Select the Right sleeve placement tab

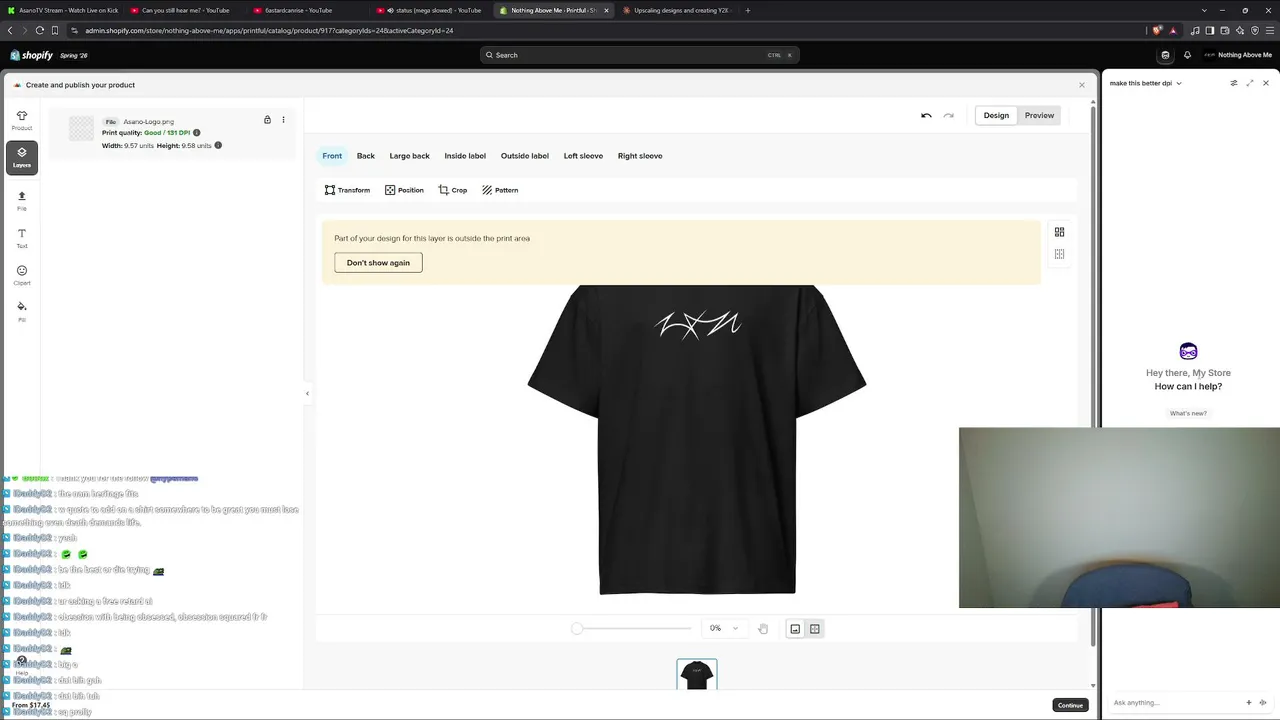click(640, 156)
